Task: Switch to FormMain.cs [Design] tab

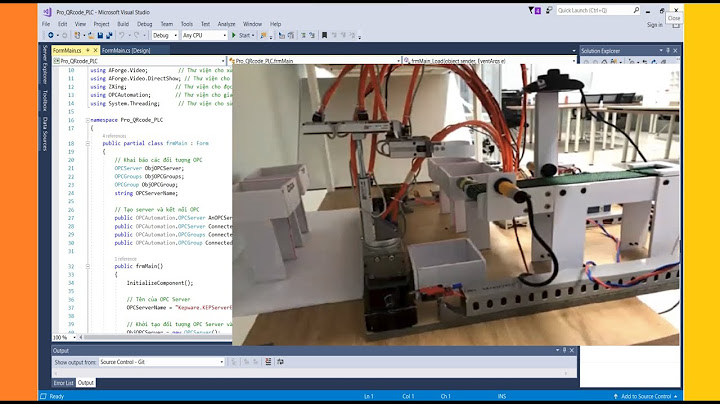Action: [126, 50]
